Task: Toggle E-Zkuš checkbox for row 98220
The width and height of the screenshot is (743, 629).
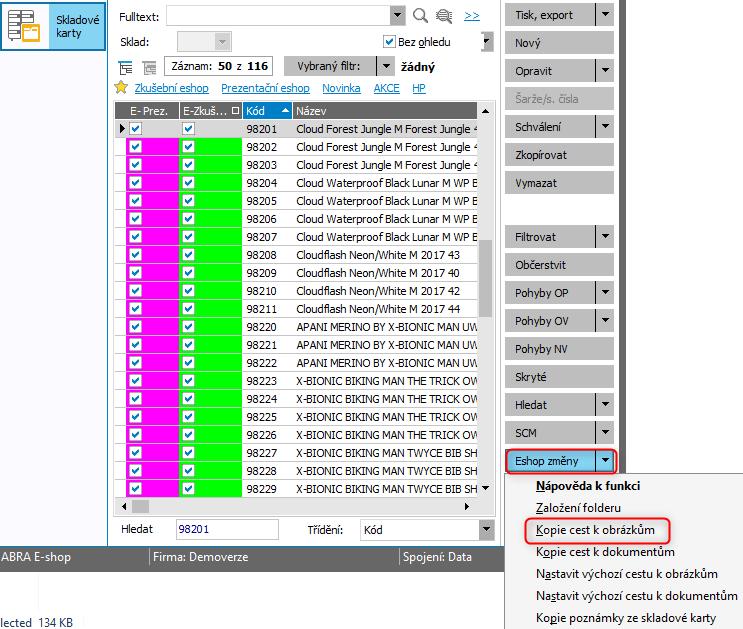Action: [x=188, y=327]
